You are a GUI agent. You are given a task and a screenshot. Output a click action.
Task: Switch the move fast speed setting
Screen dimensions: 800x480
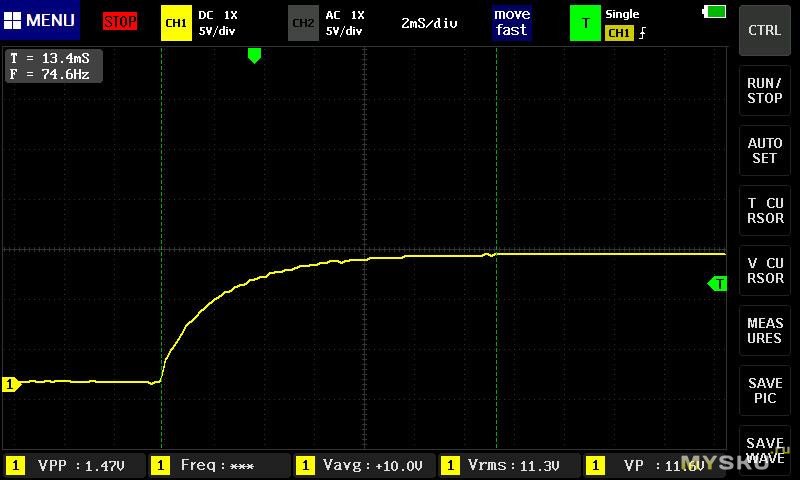point(511,22)
